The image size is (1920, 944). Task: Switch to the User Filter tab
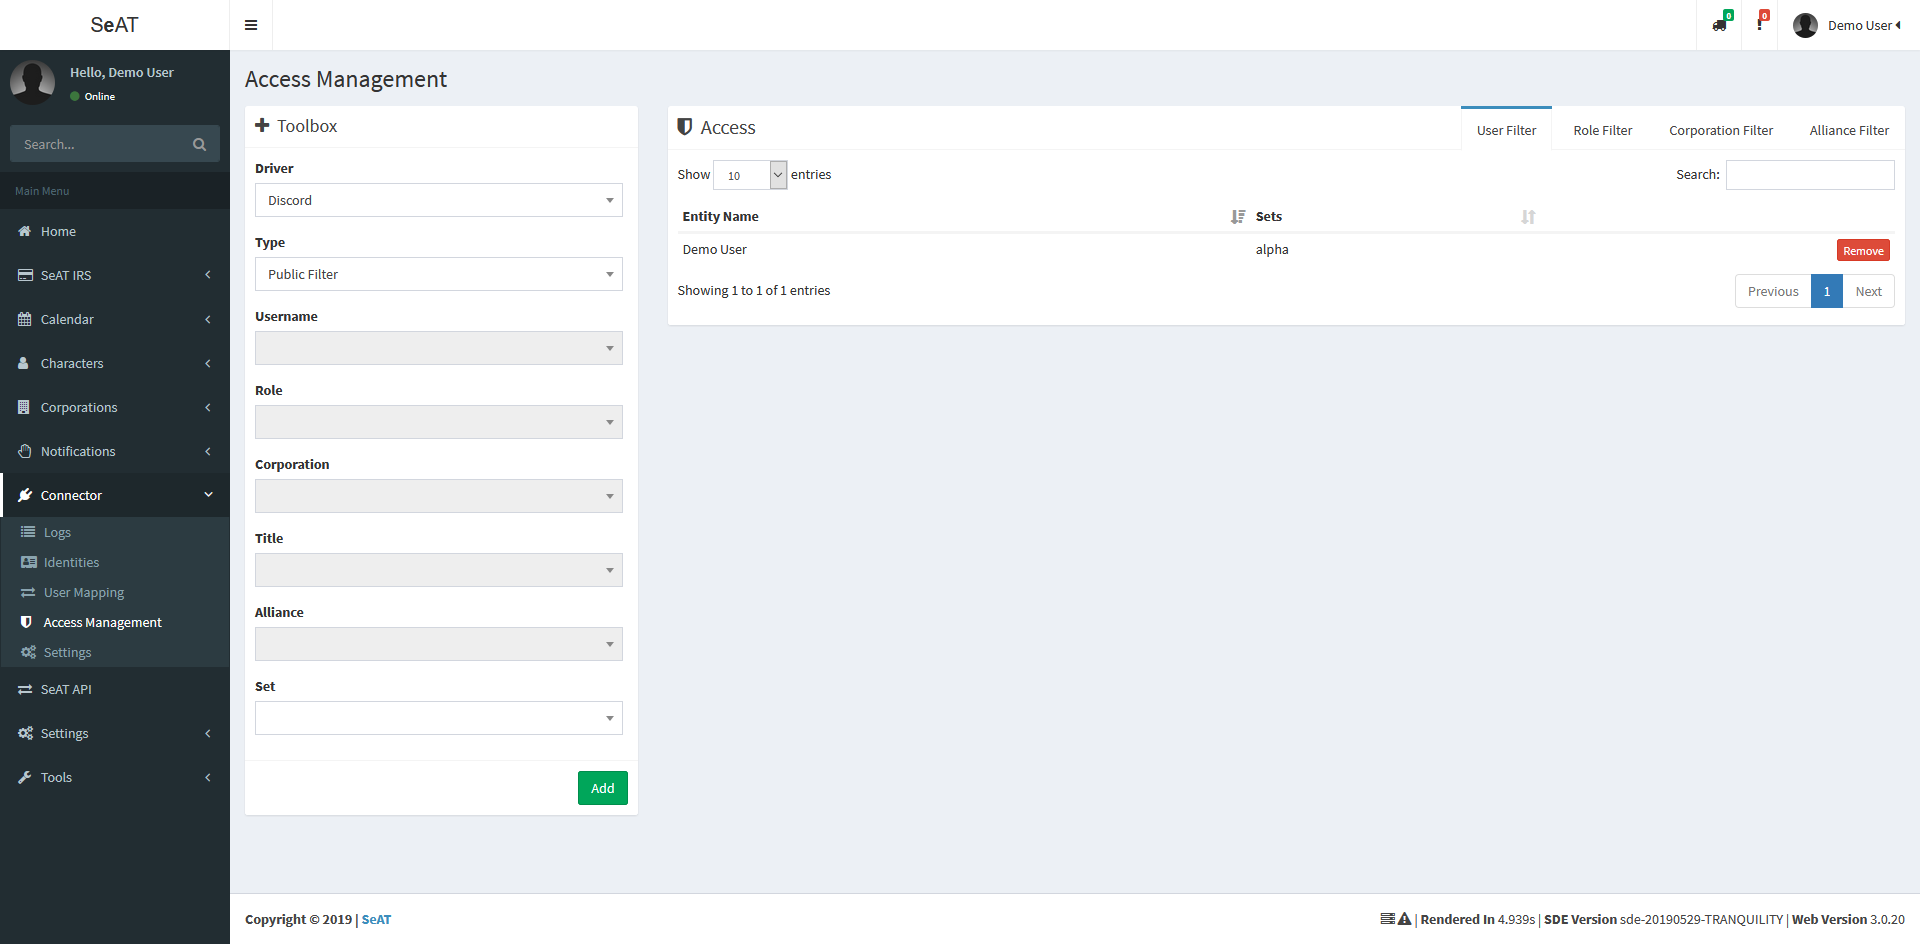[x=1506, y=130]
